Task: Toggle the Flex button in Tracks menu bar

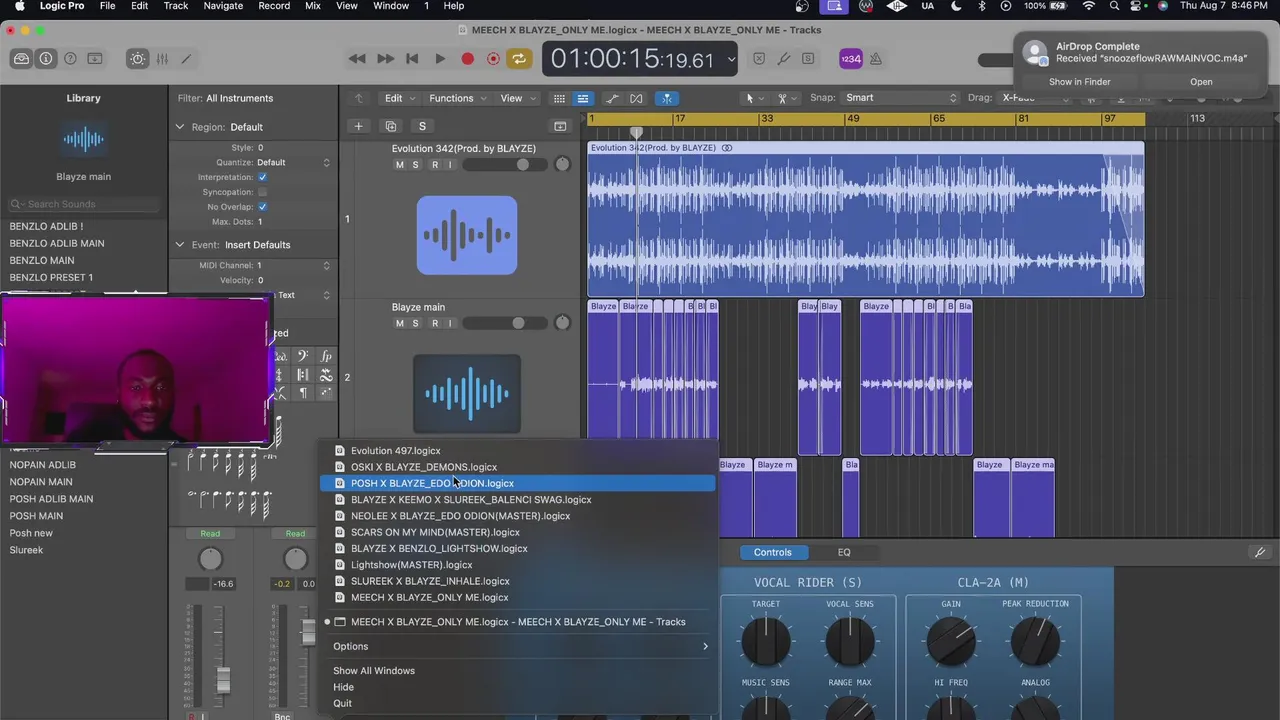Action: pyautogui.click(x=636, y=98)
